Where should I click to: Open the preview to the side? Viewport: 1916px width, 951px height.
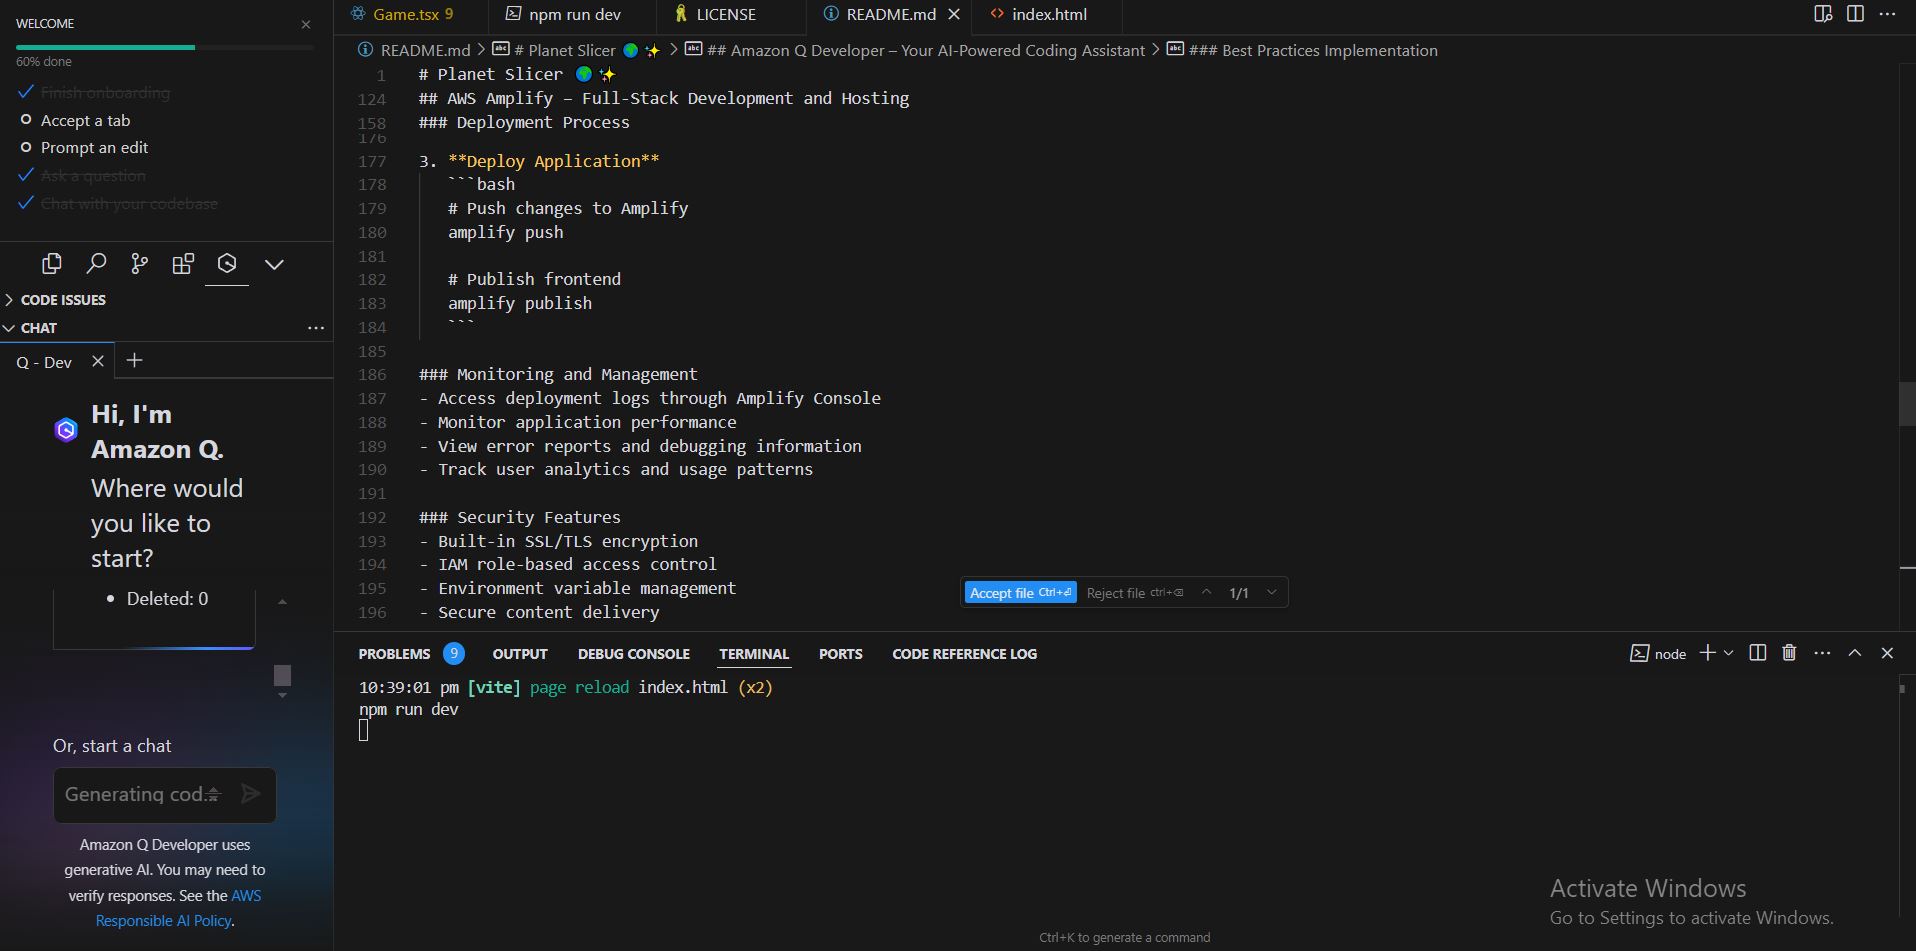click(1823, 14)
